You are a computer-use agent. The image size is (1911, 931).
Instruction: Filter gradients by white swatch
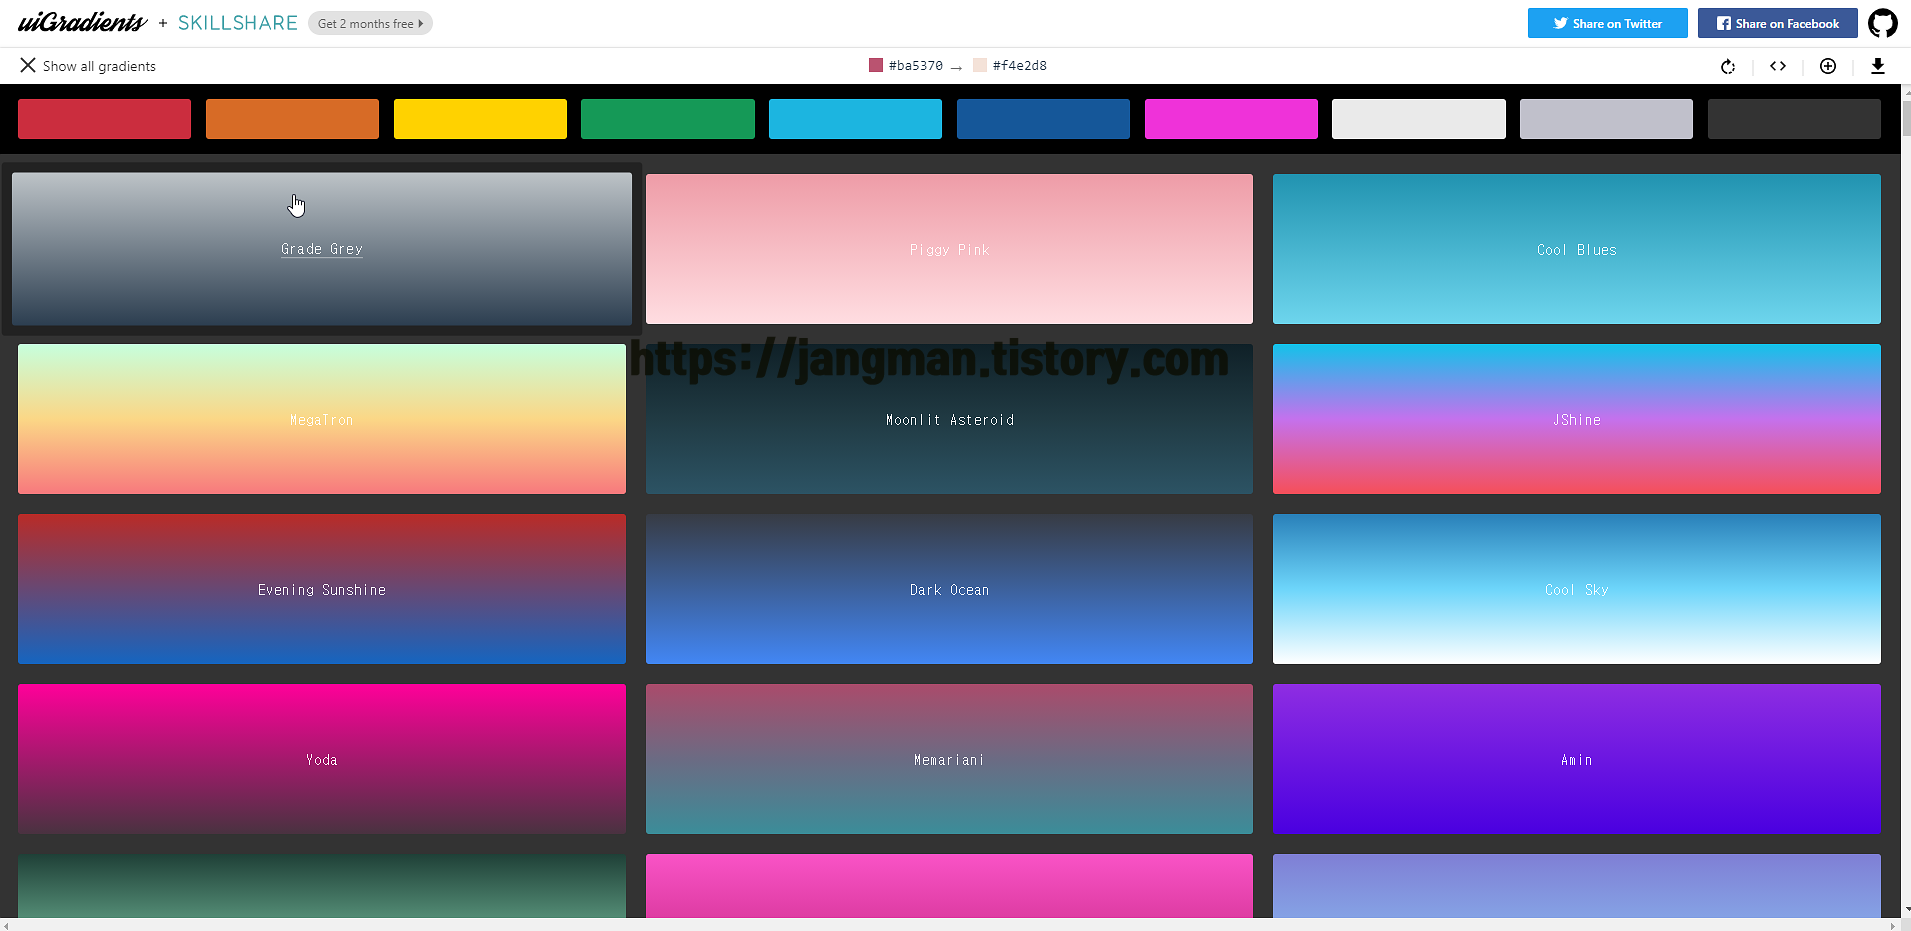pyautogui.click(x=1419, y=119)
